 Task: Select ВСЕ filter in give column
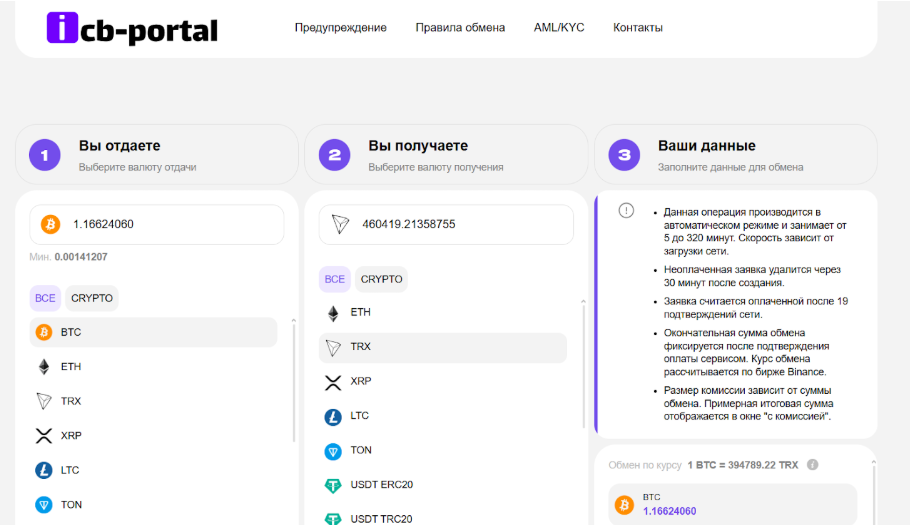45,298
